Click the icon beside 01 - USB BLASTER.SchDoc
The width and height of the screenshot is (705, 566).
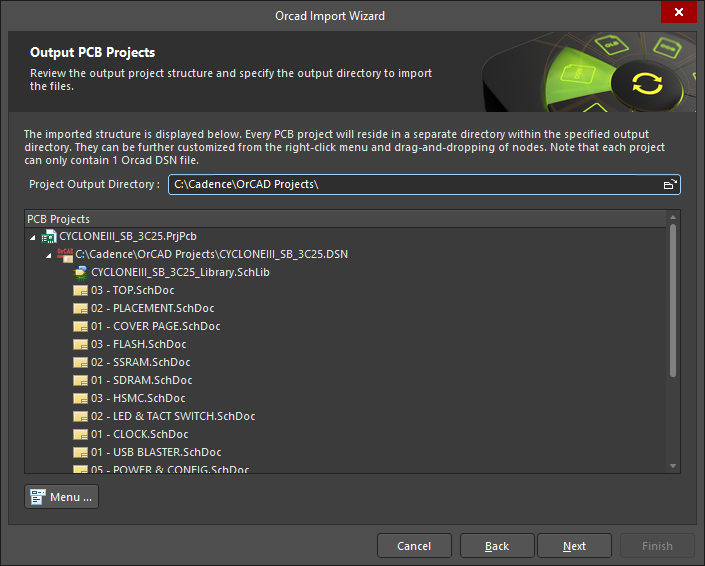80,452
